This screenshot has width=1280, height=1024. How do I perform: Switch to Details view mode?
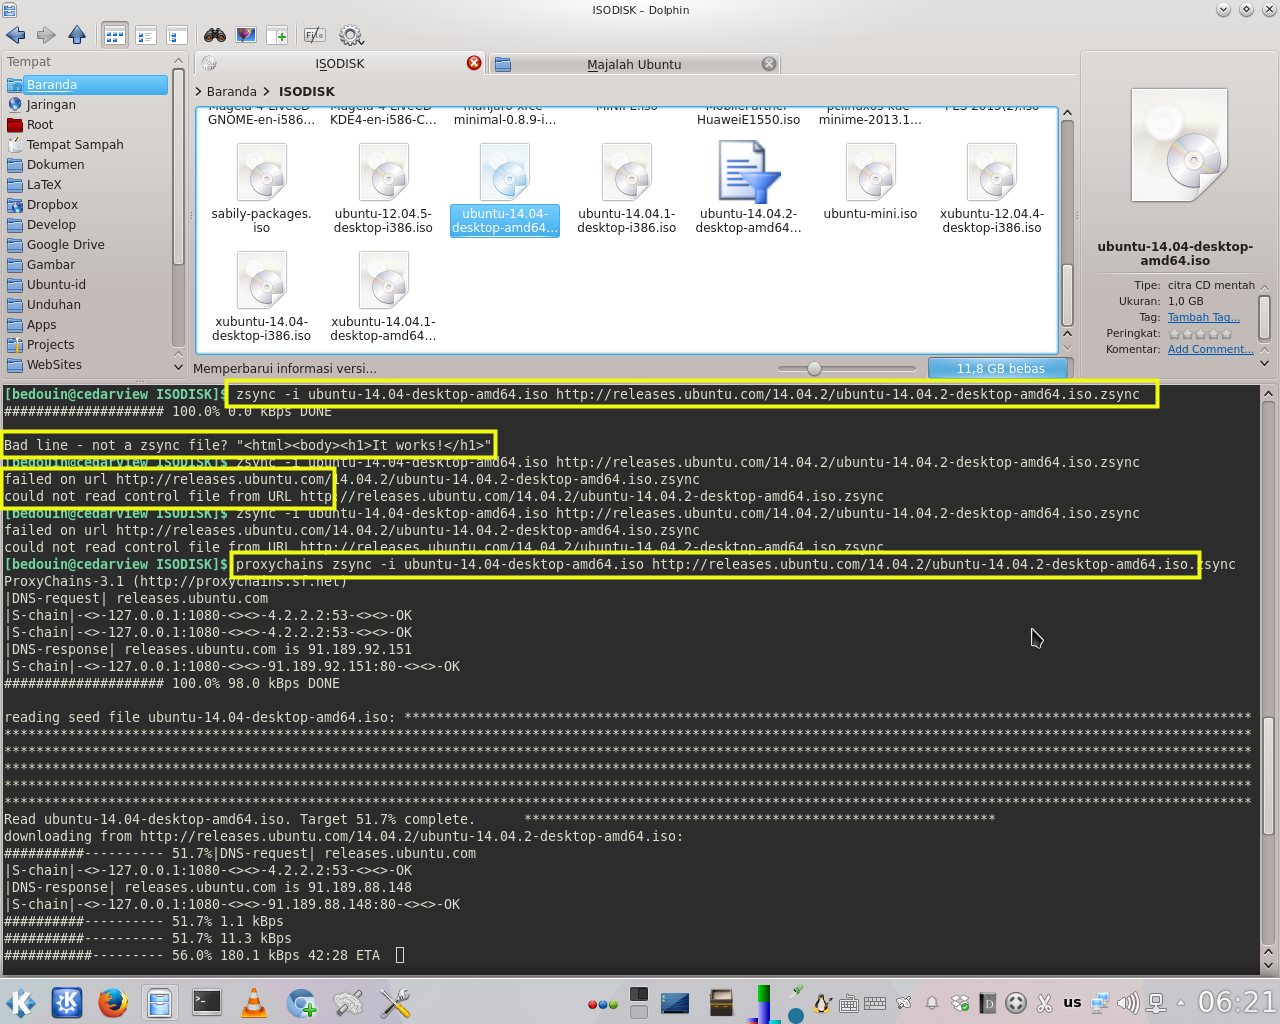[177, 36]
